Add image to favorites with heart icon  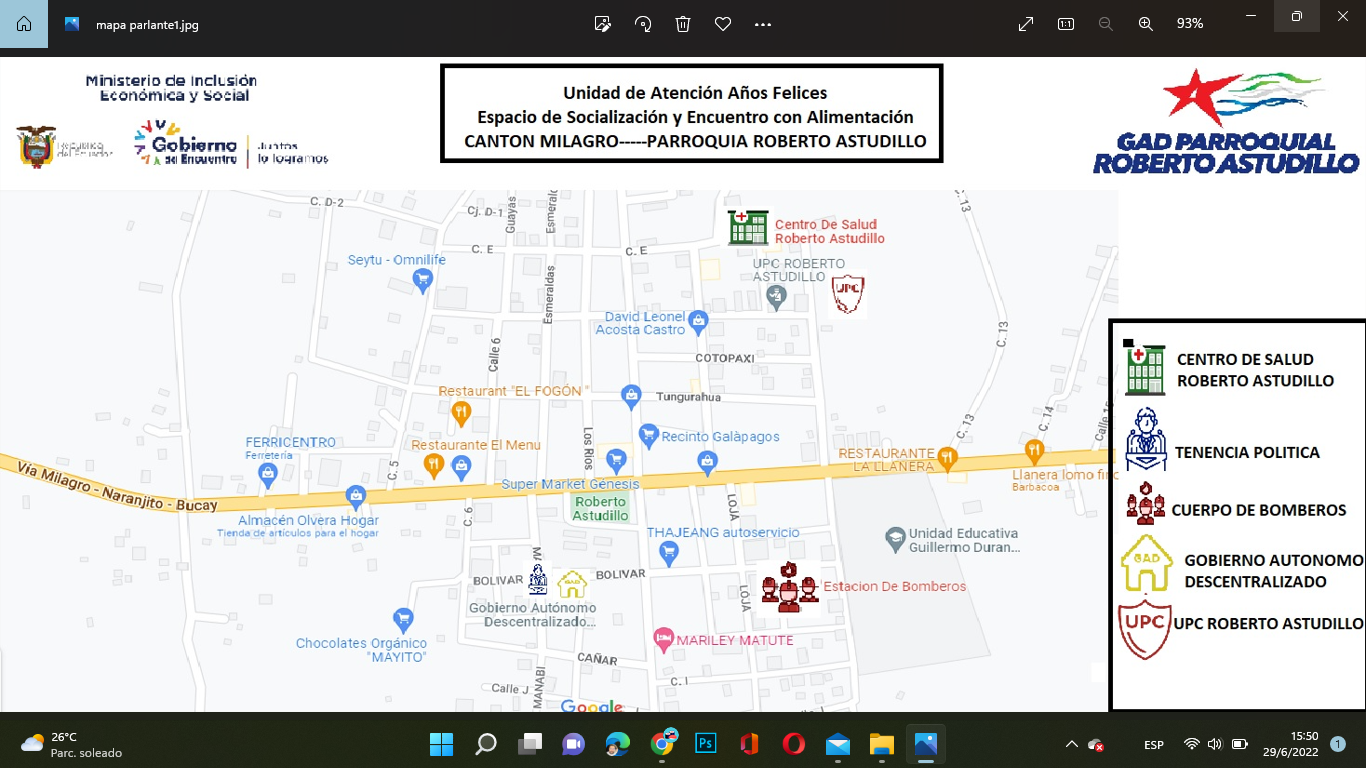tap(723, 24)
